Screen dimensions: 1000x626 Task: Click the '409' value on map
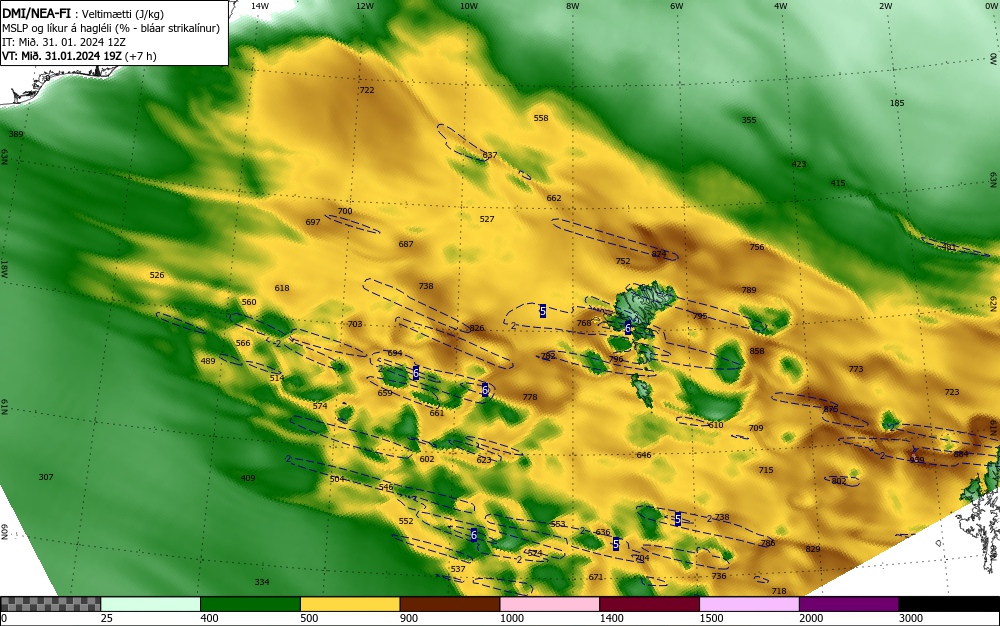247,478
